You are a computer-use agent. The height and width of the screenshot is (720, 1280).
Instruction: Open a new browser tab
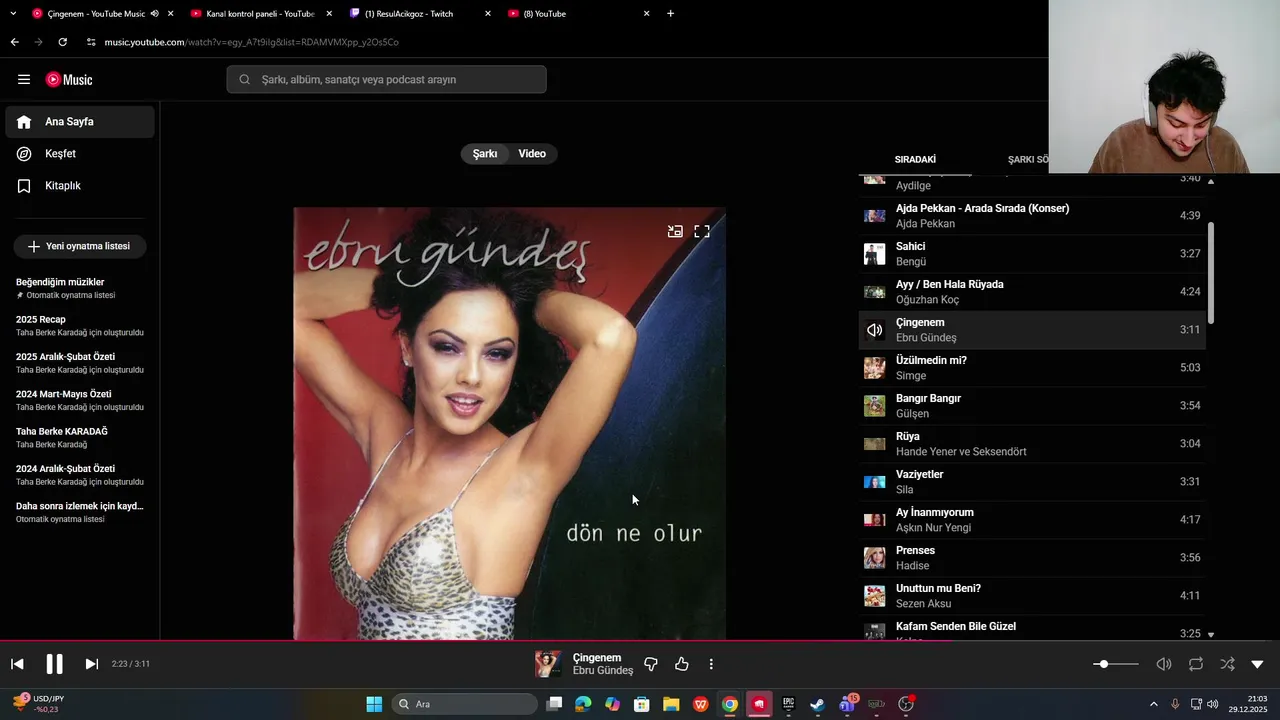pyautogui.click(x=670, y=14)
